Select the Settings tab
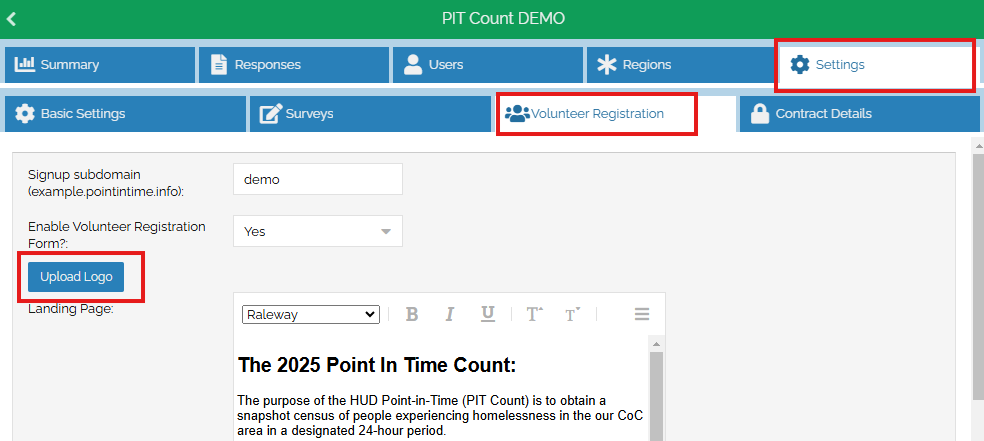 pyautogui.click(x=875, y=65)
